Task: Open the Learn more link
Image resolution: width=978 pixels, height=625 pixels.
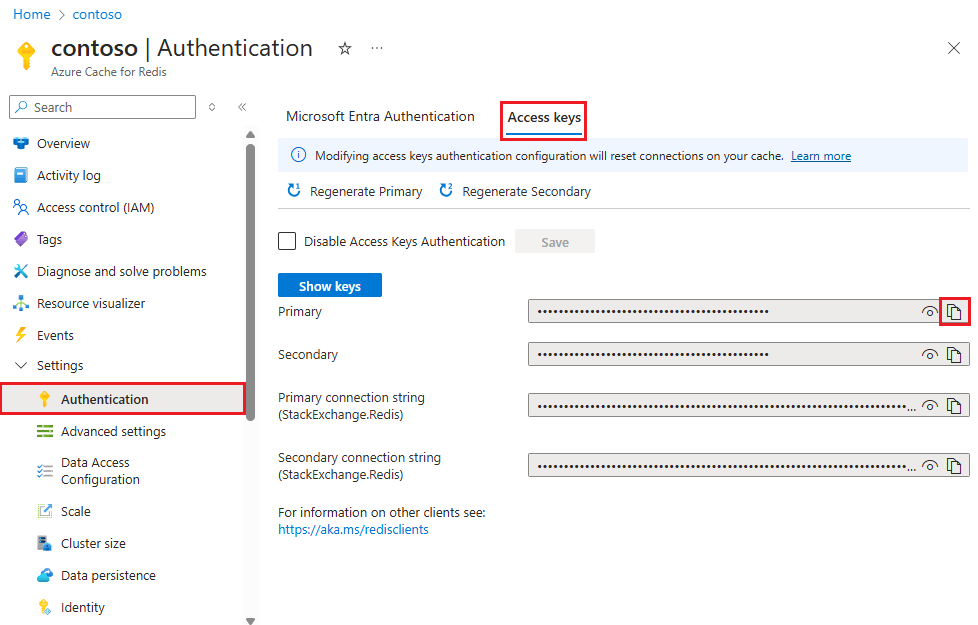Action: [x=820, y=155]
